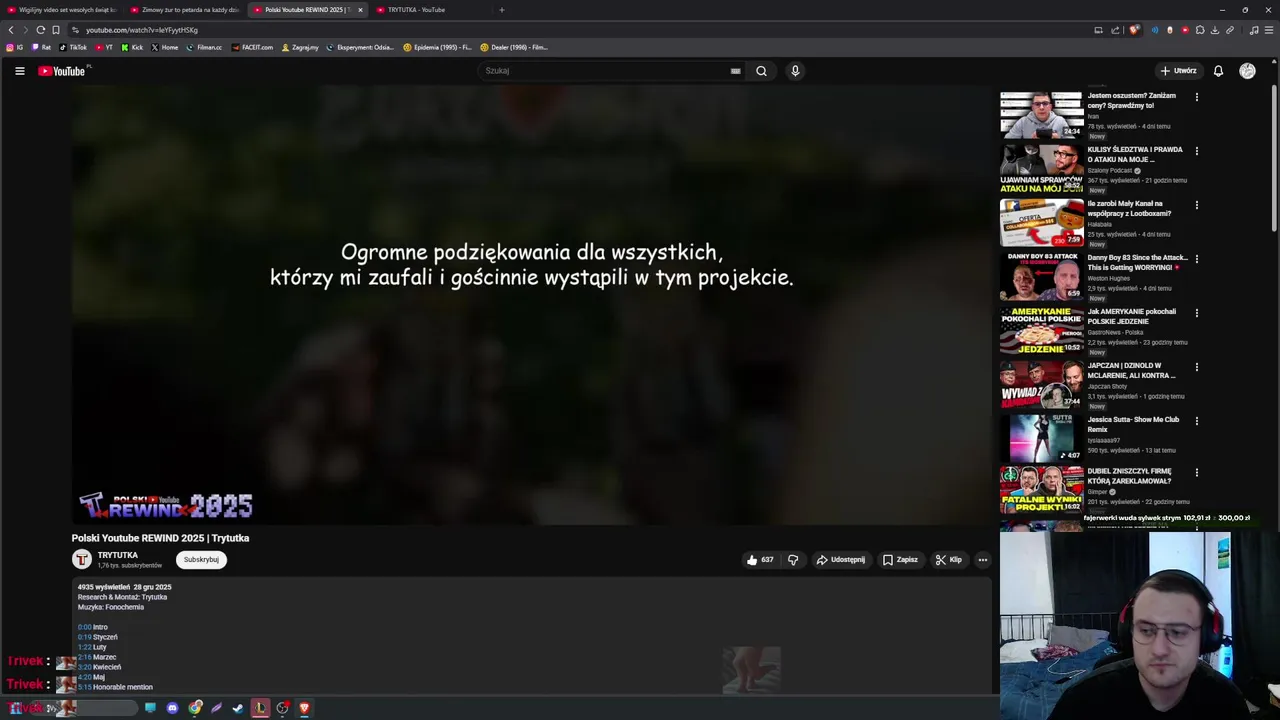The image size is (1280, 720).
Task: Like the video with thumbs-up 637
Action: click(760, 560)
